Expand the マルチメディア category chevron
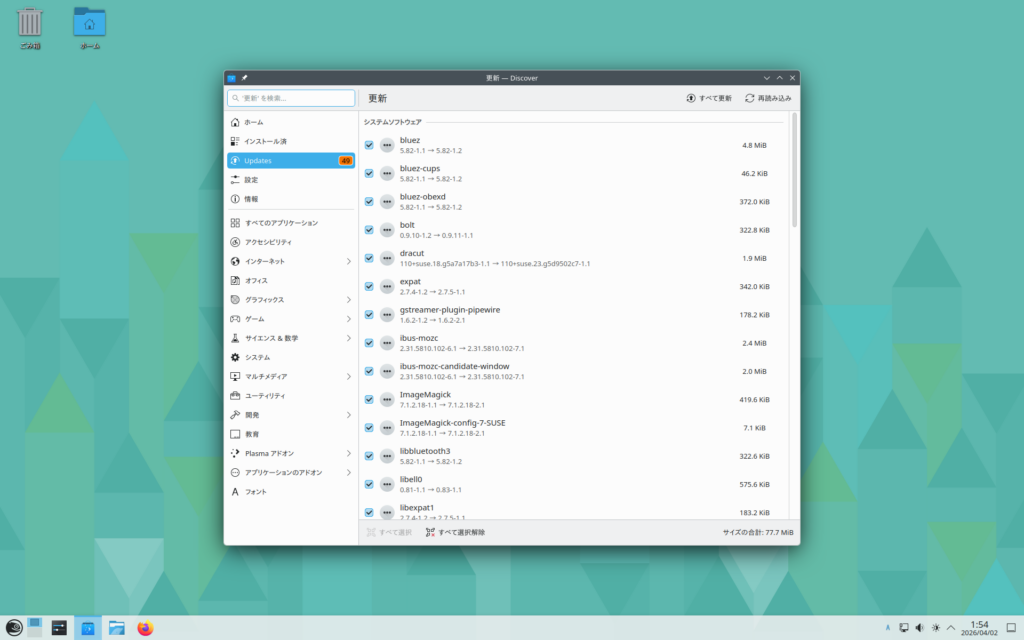The image size is (1024, 640). click(x=348, y=377)
